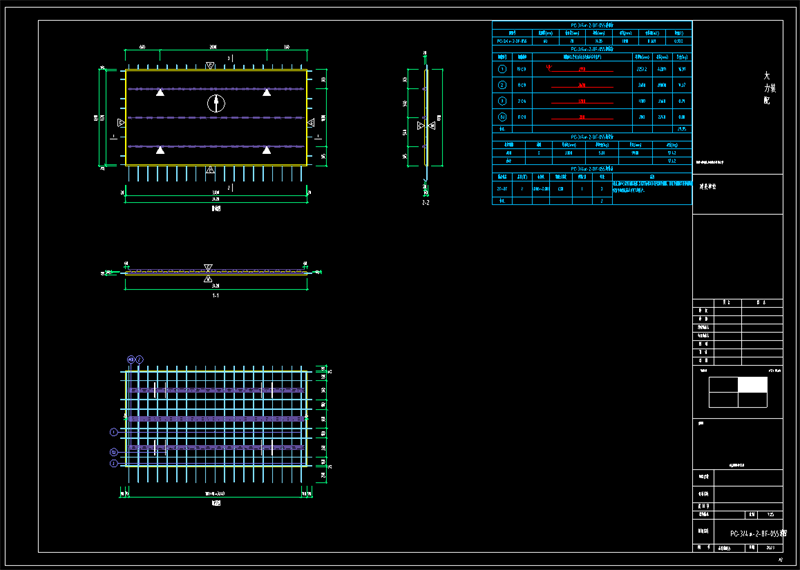Click the fourth circled rebar number in the table
Image resolution: width=800 pixels, height=570 pixels.
pyautogui.click(x=503, y=117)
